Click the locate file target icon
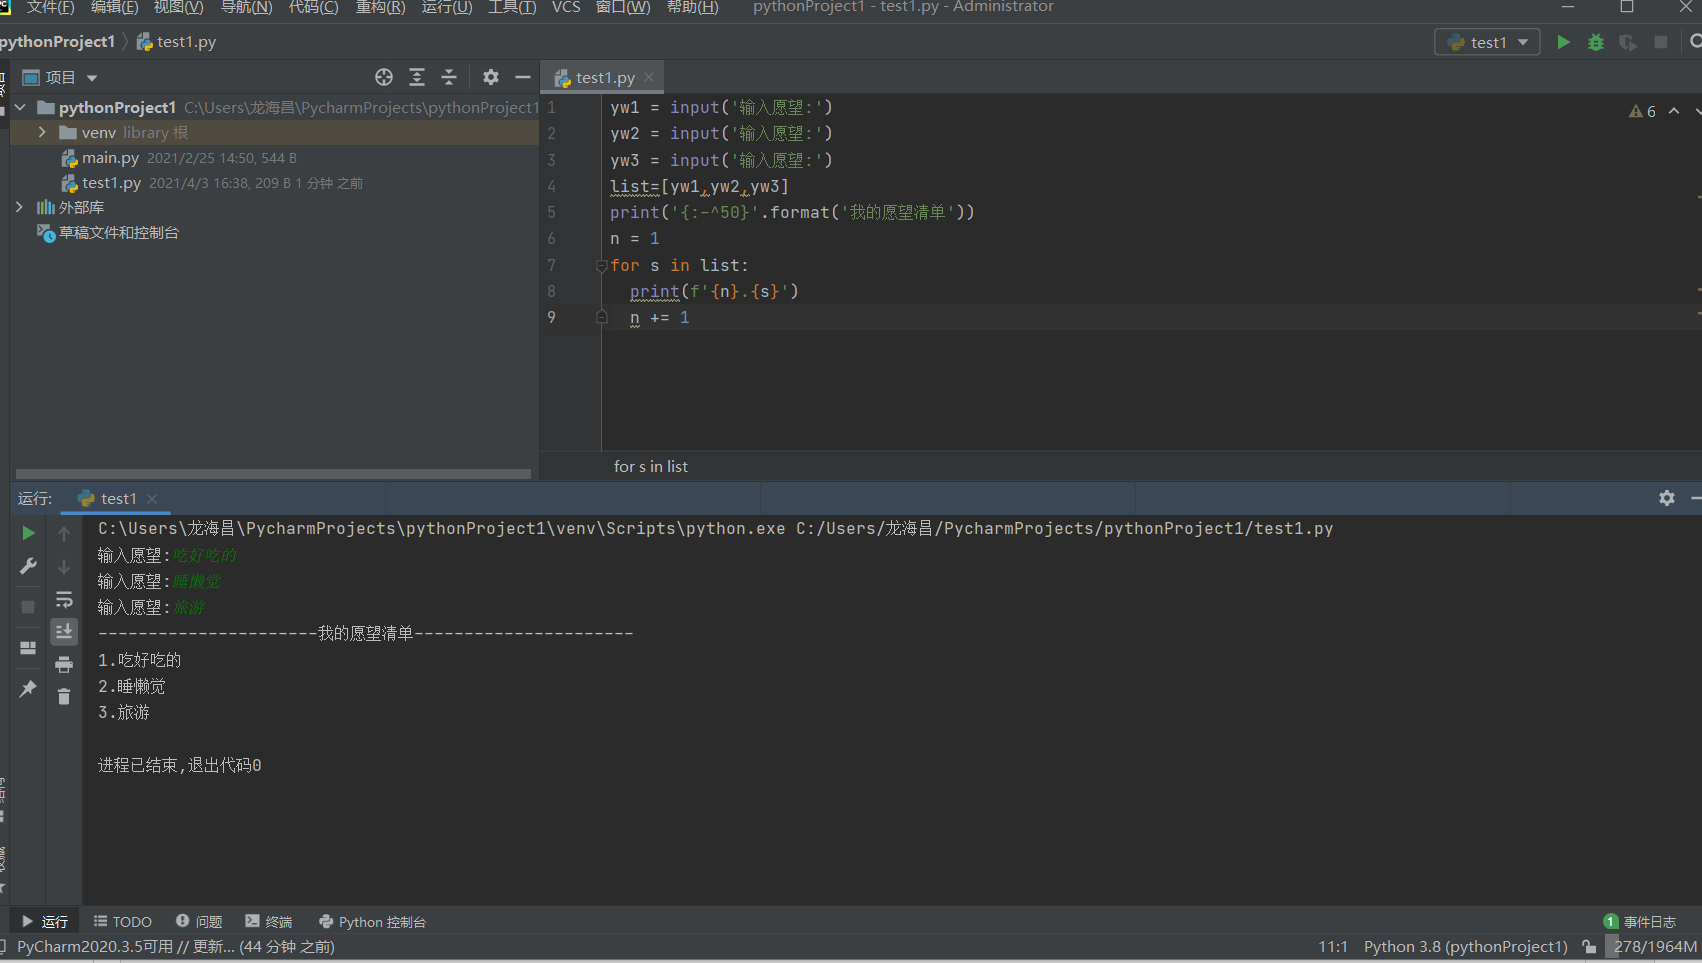The image size is (1702, 963). click(384, 77)
